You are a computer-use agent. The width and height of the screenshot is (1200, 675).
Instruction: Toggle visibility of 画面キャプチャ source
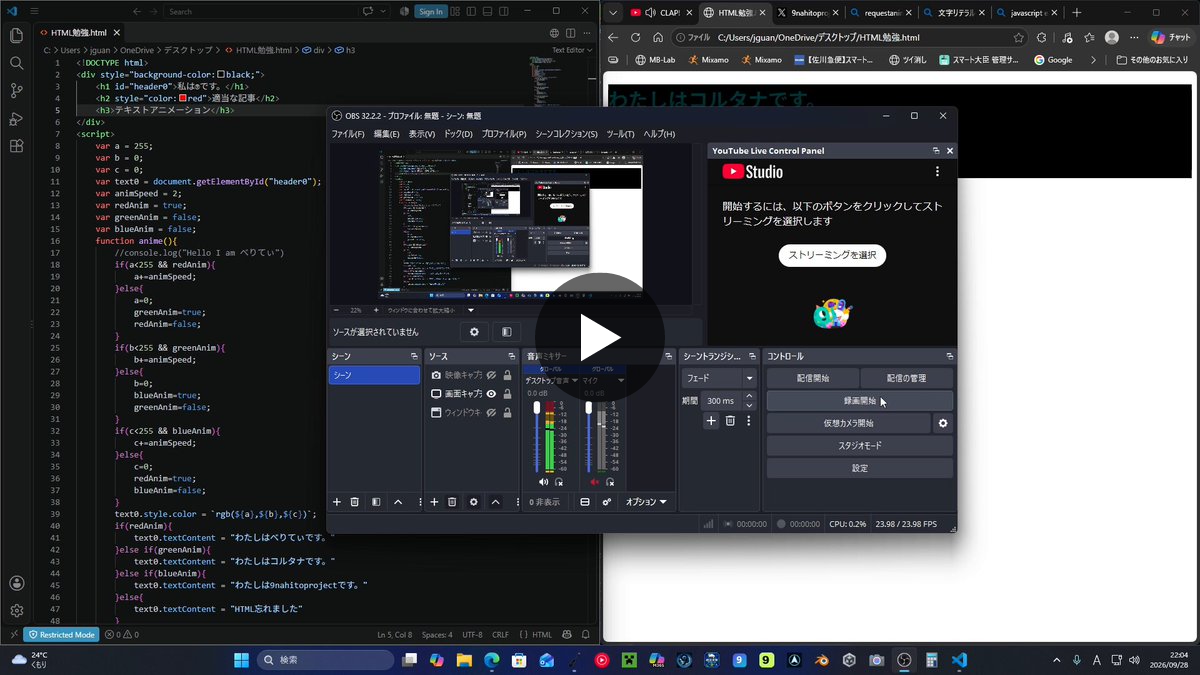[491, 394]
